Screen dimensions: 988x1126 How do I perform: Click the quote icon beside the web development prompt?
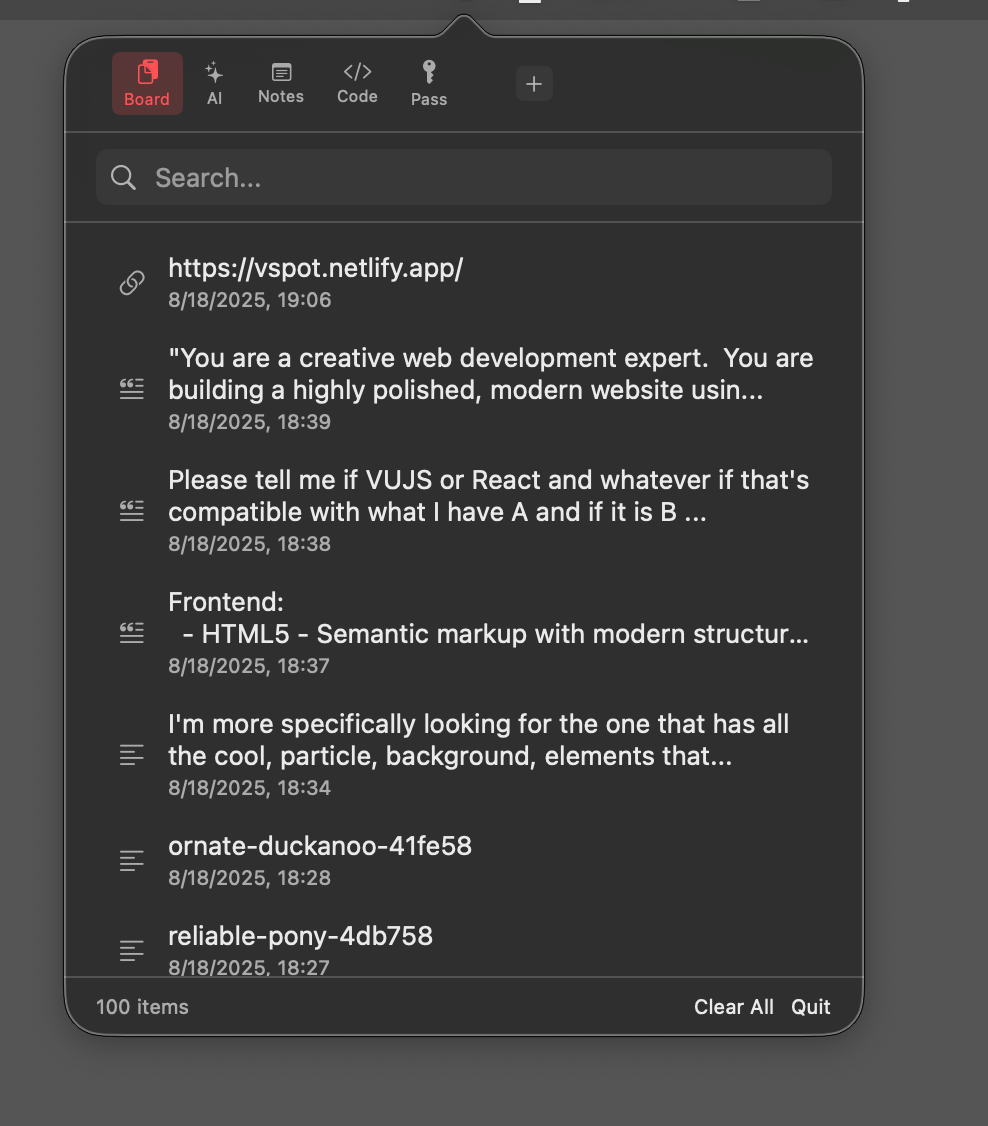coord(131,389)
